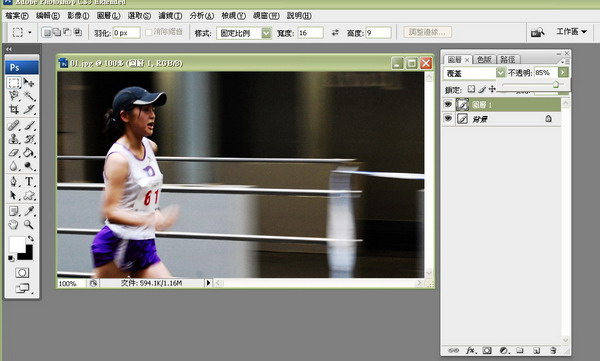Select the Eraser tool
Viewport: 600px width, 361px height.
(14, 153)
